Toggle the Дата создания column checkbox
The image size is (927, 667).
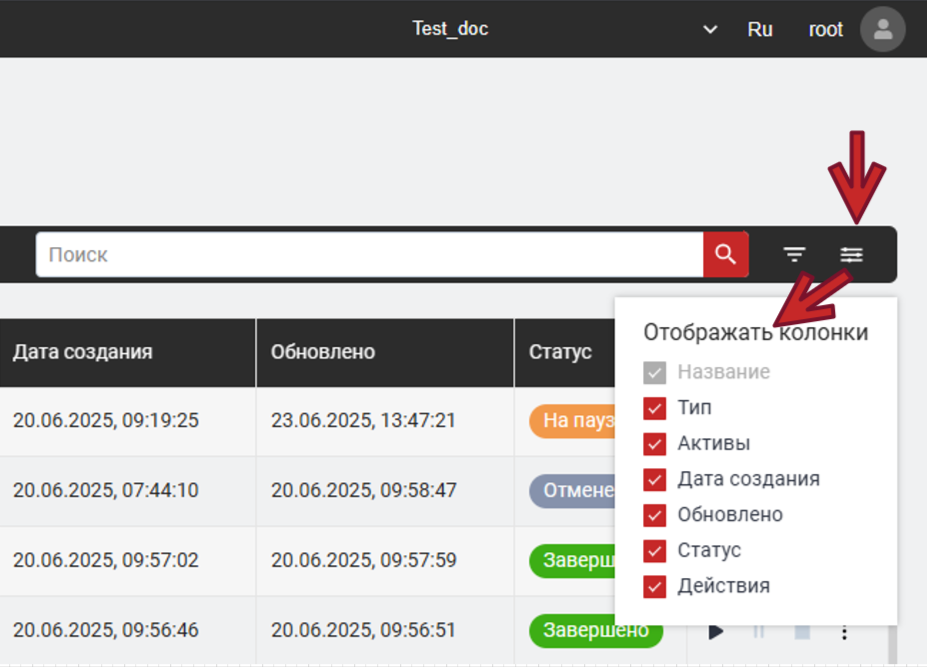655,479
